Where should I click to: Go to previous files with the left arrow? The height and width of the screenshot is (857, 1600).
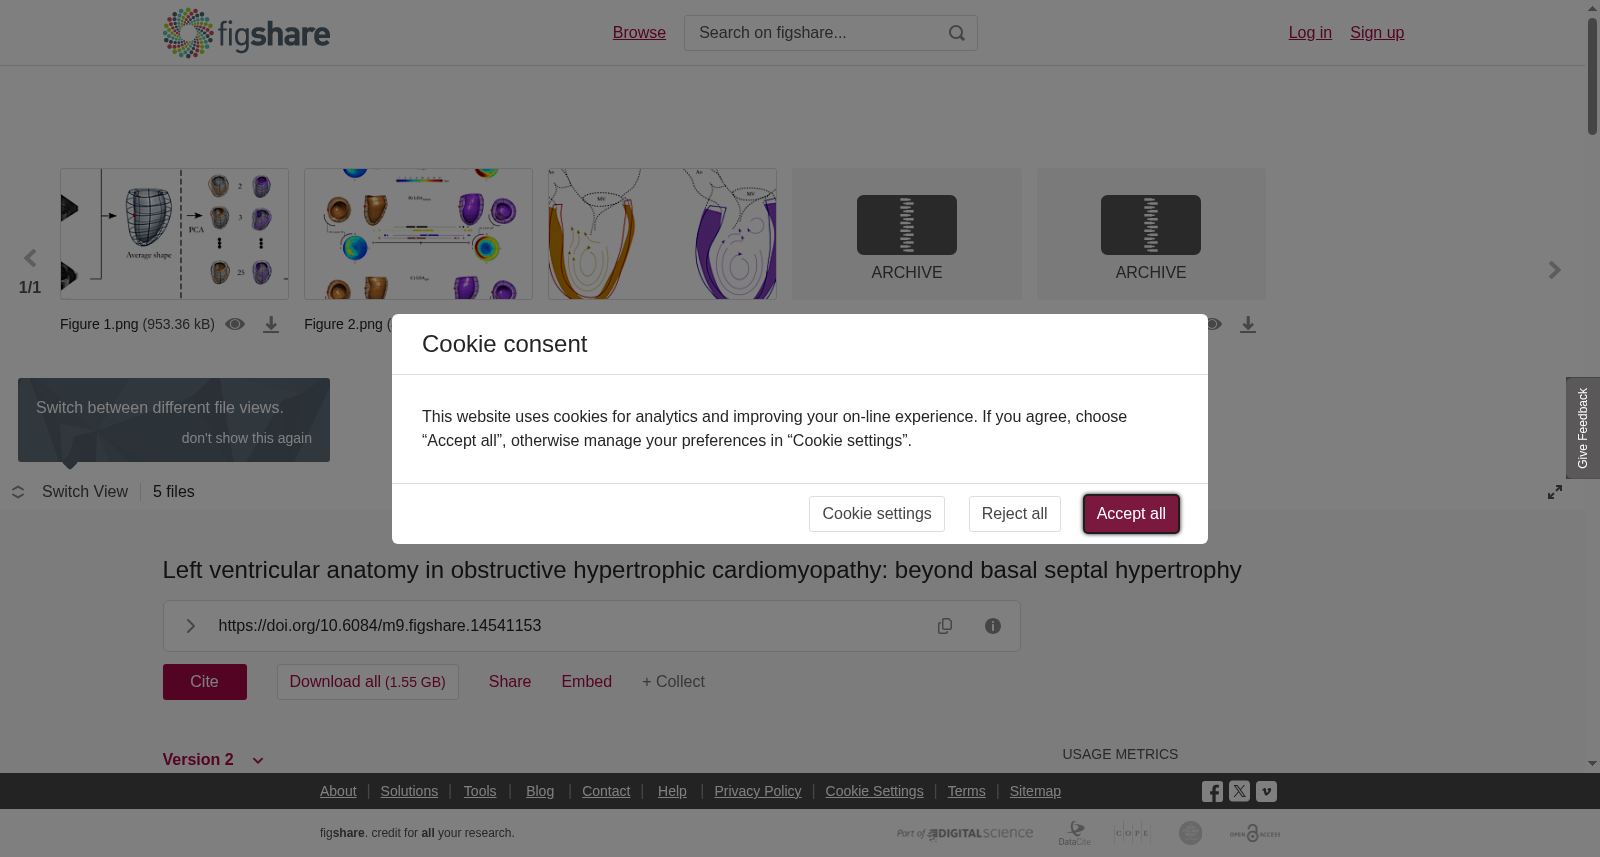pos(30,259)
